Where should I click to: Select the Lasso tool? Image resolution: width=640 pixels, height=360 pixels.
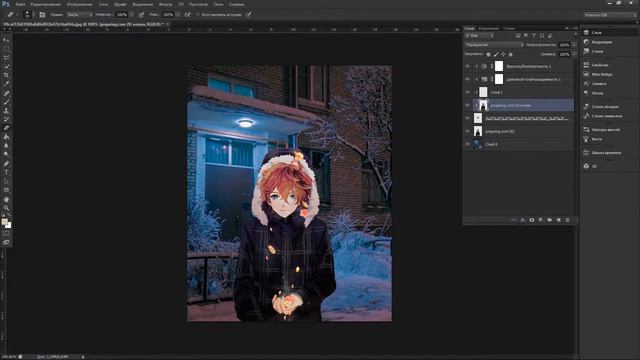pyautogui.click(x=6, y=58)
